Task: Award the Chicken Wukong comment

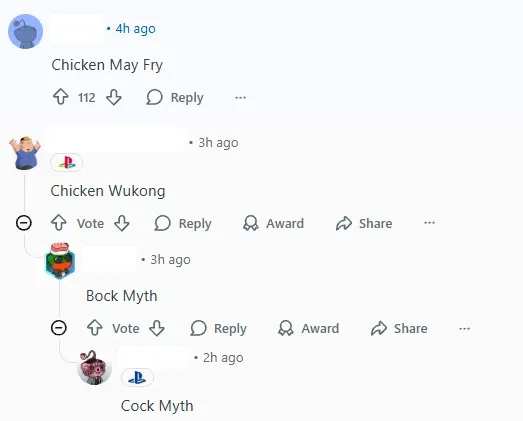Action: 274,223
